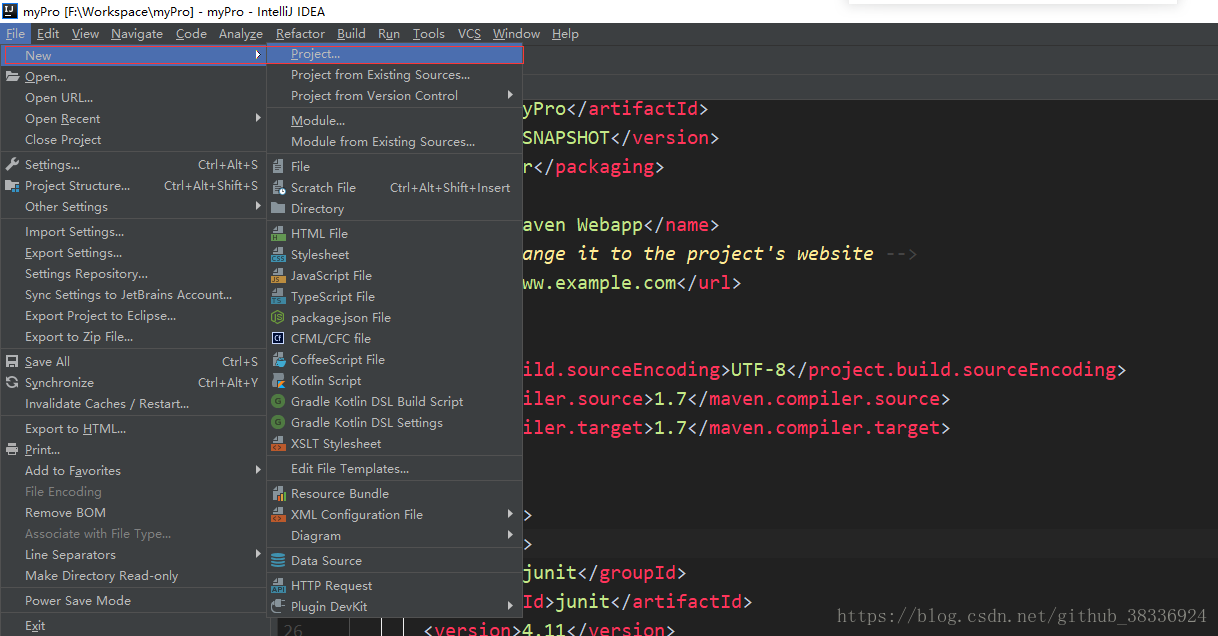Click the JavaScript File icon
Image resolution: width=1218 pixels, height=636 pixels.
(278, 275)
